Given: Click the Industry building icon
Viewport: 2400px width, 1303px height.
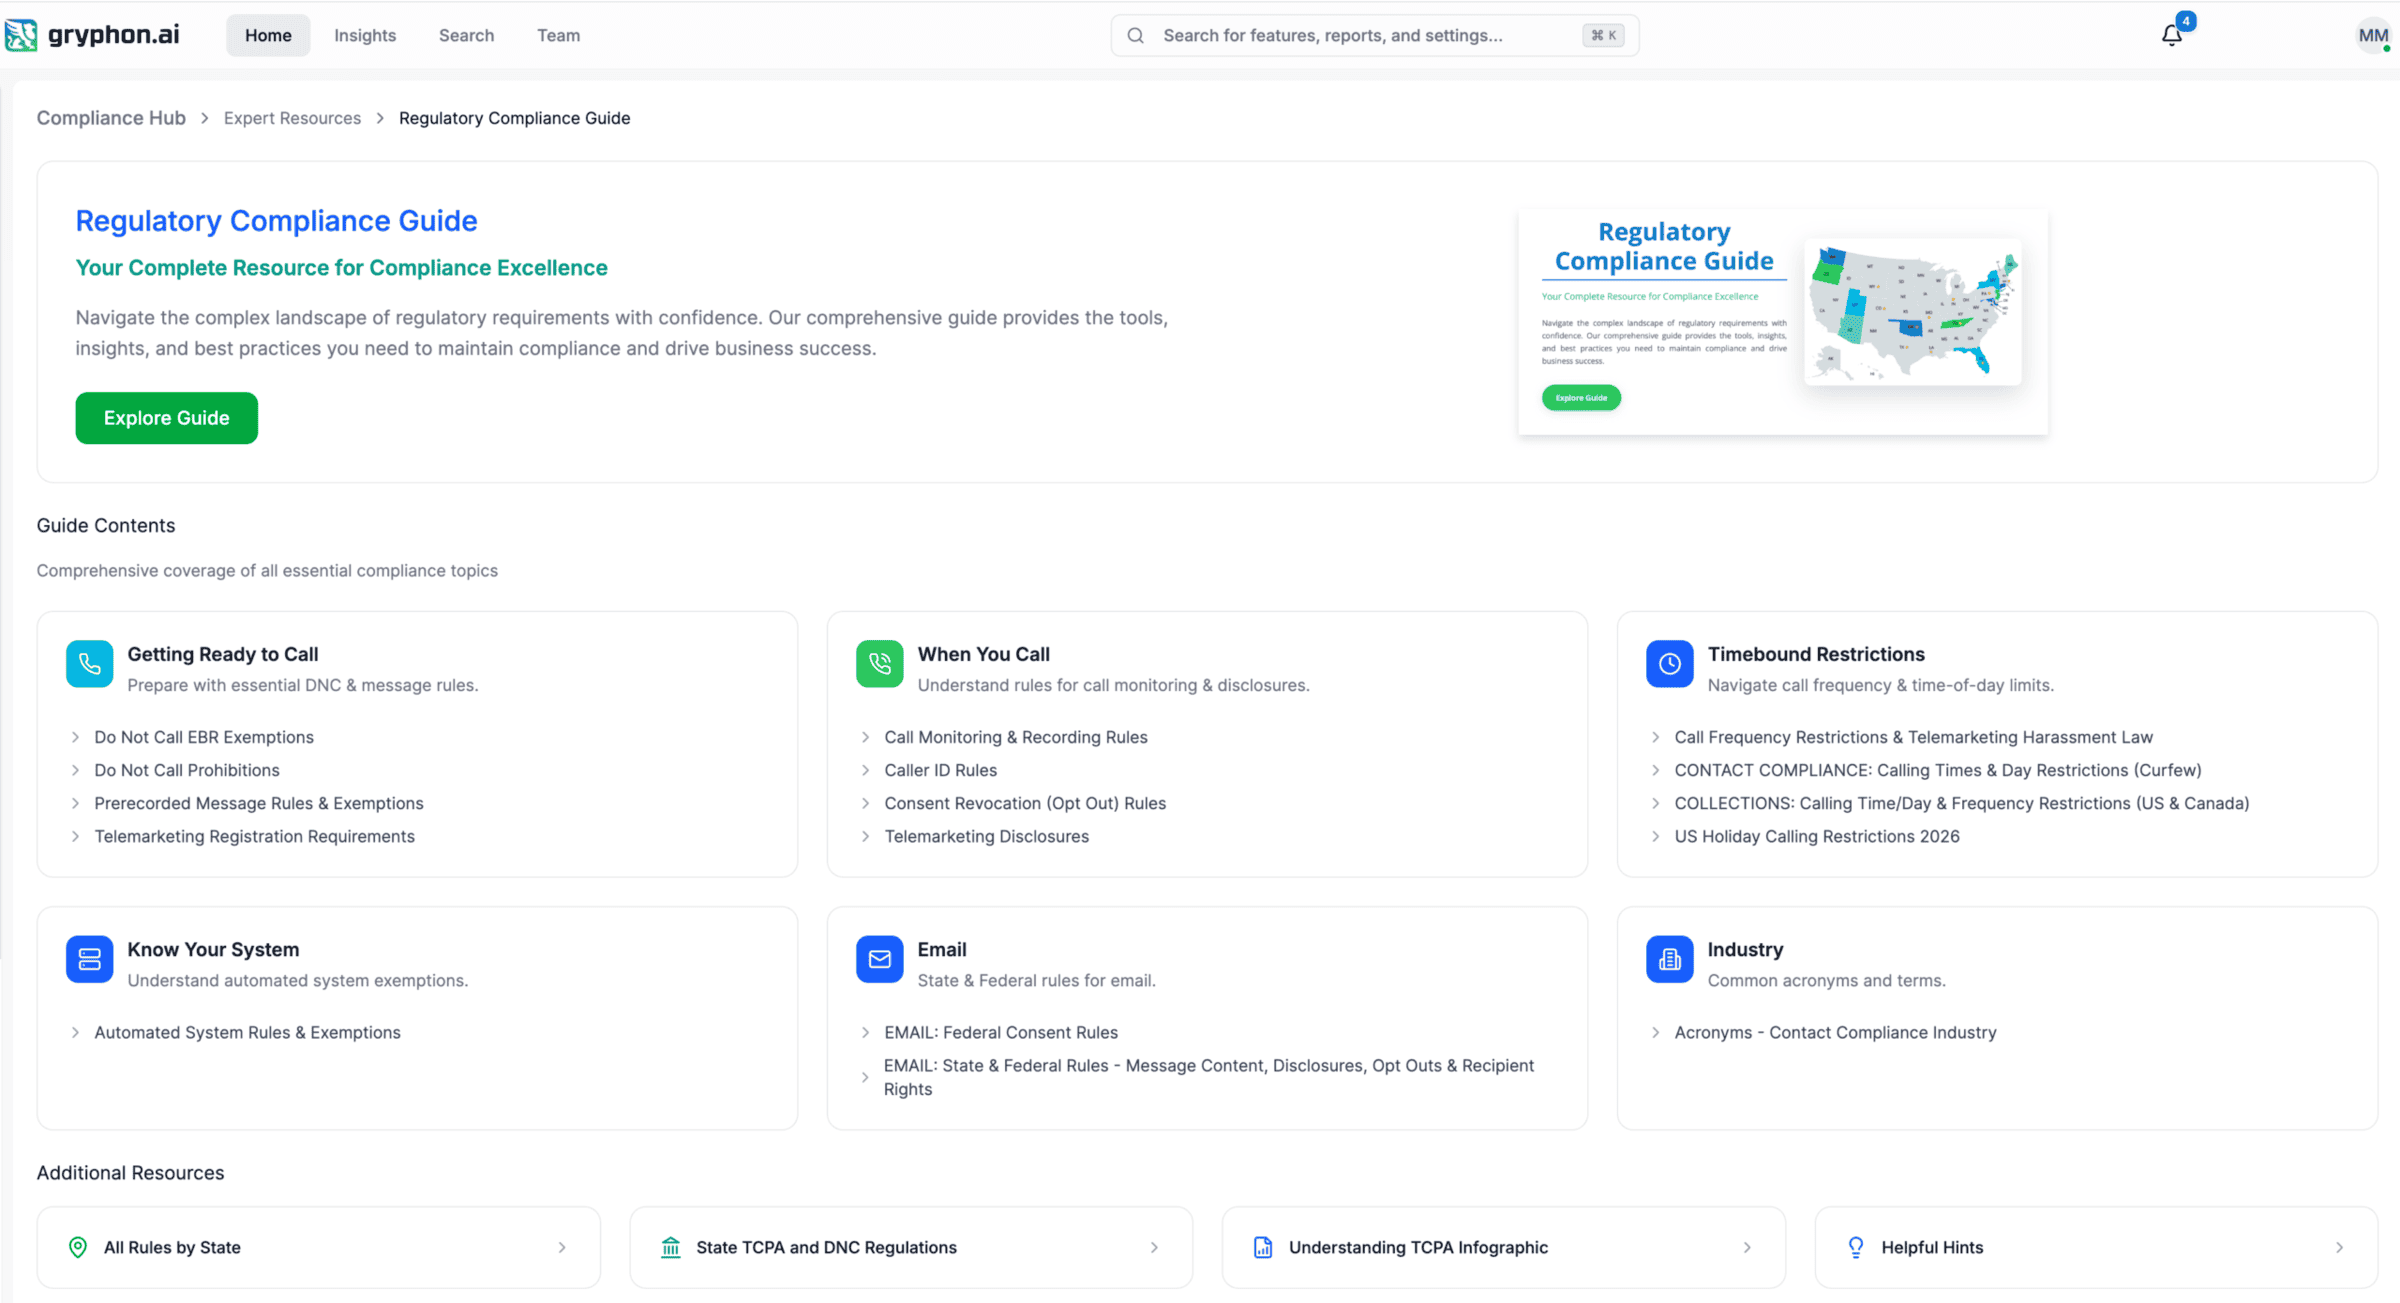Looking at the screenshot, I should tap(1669, 959).
